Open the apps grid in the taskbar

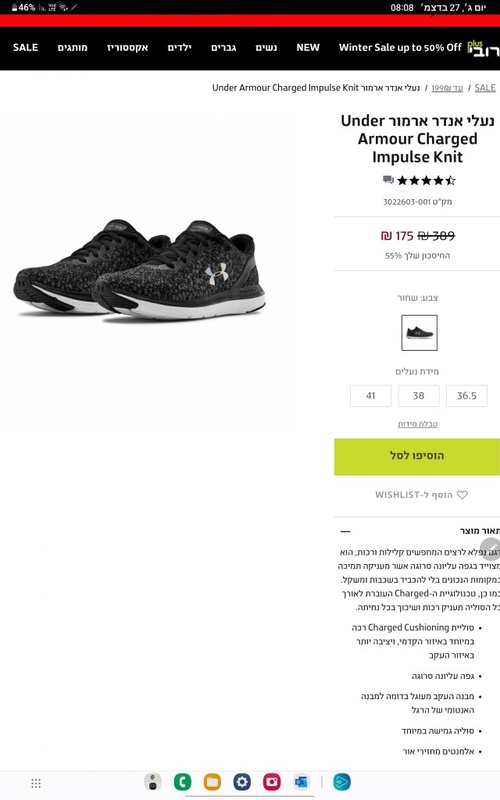(x=36, y=783)
